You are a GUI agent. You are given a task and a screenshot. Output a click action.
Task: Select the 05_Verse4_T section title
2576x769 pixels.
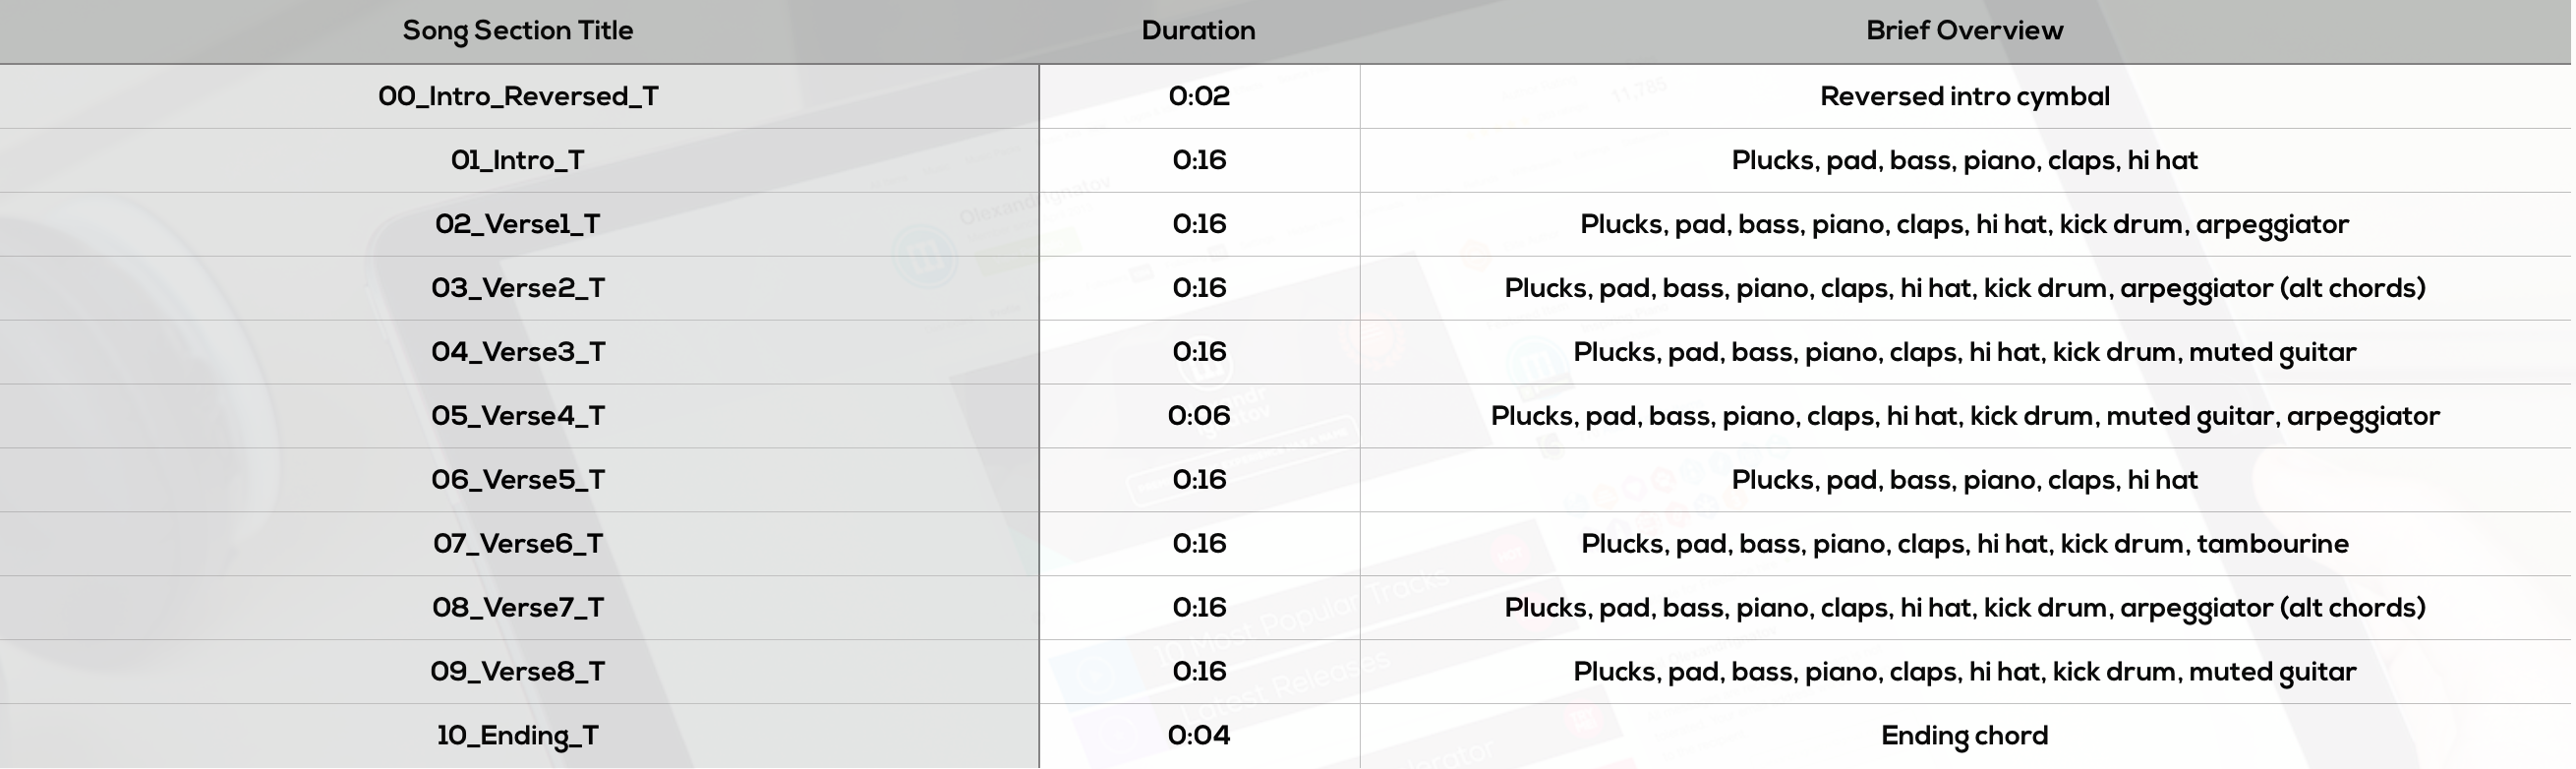tap(518, 417)
